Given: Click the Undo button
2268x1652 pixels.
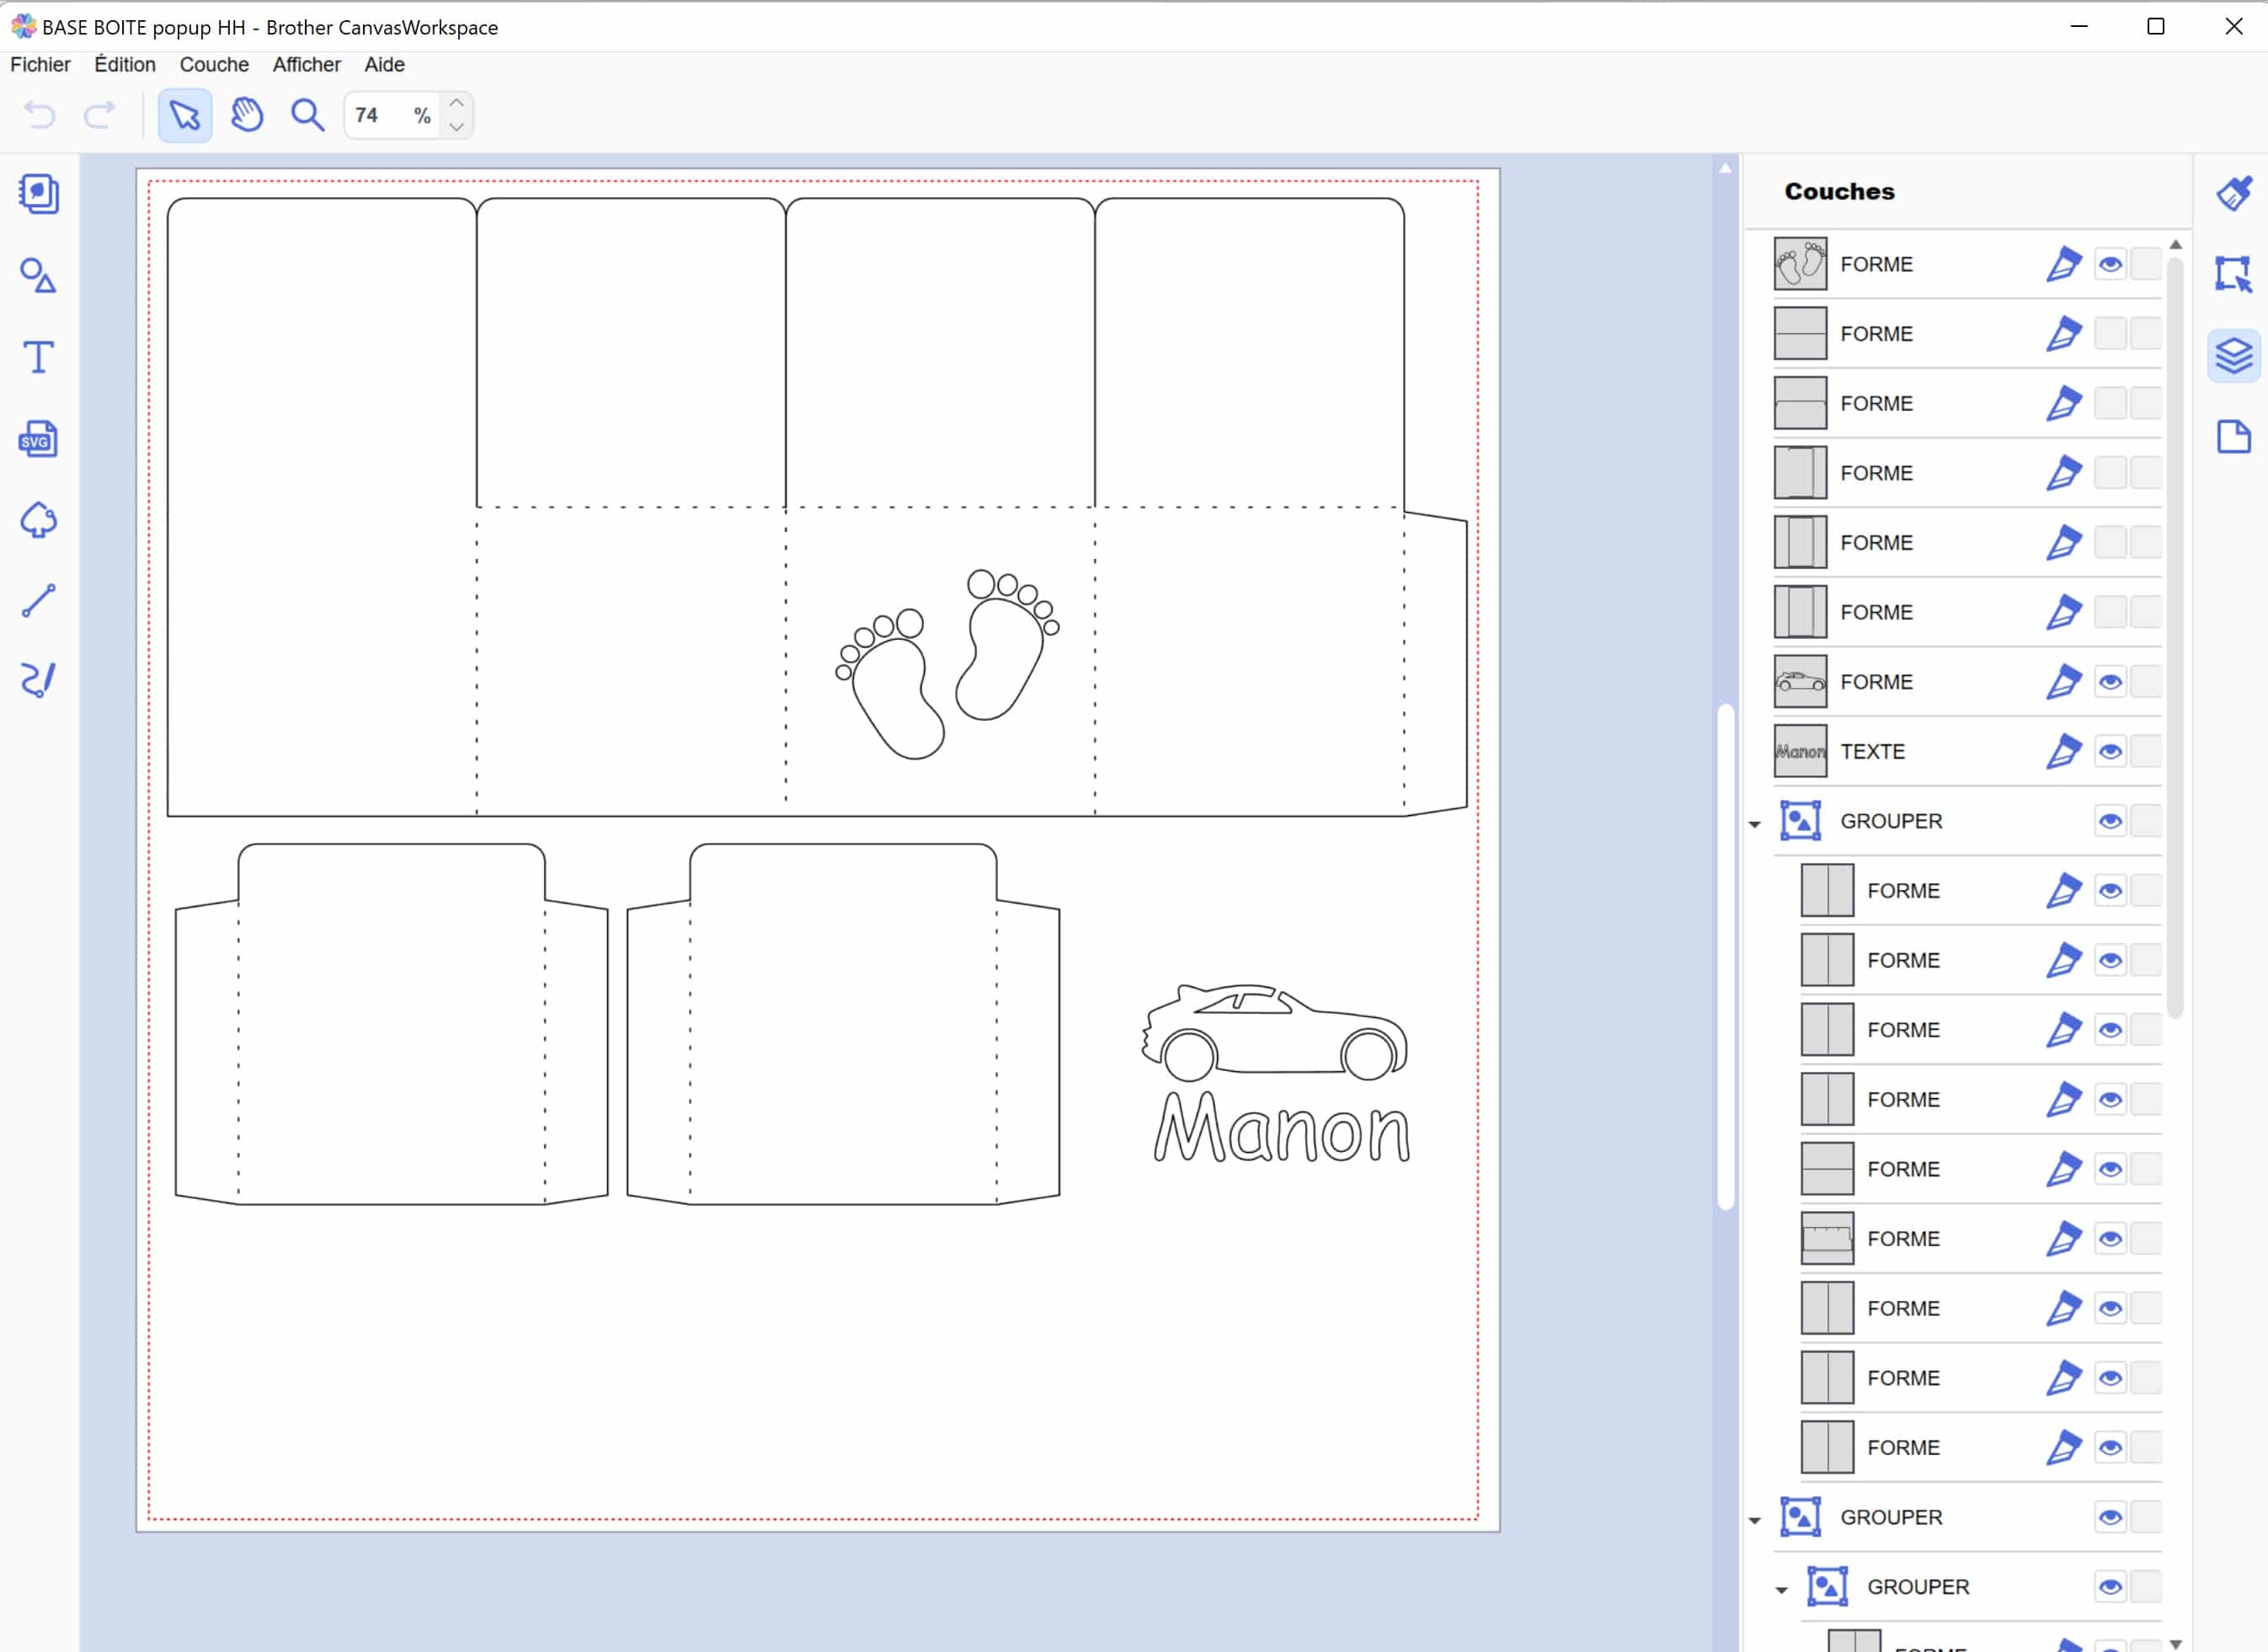Looking at the screenshot, I should [x=40, y=115].
